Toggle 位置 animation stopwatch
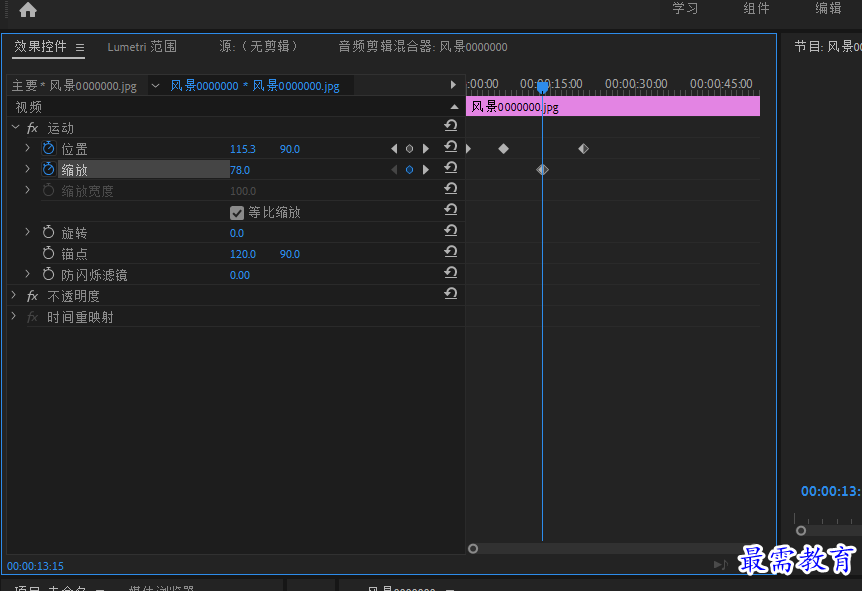The height and width of the screenshot is (591, 862). [48, 148]
